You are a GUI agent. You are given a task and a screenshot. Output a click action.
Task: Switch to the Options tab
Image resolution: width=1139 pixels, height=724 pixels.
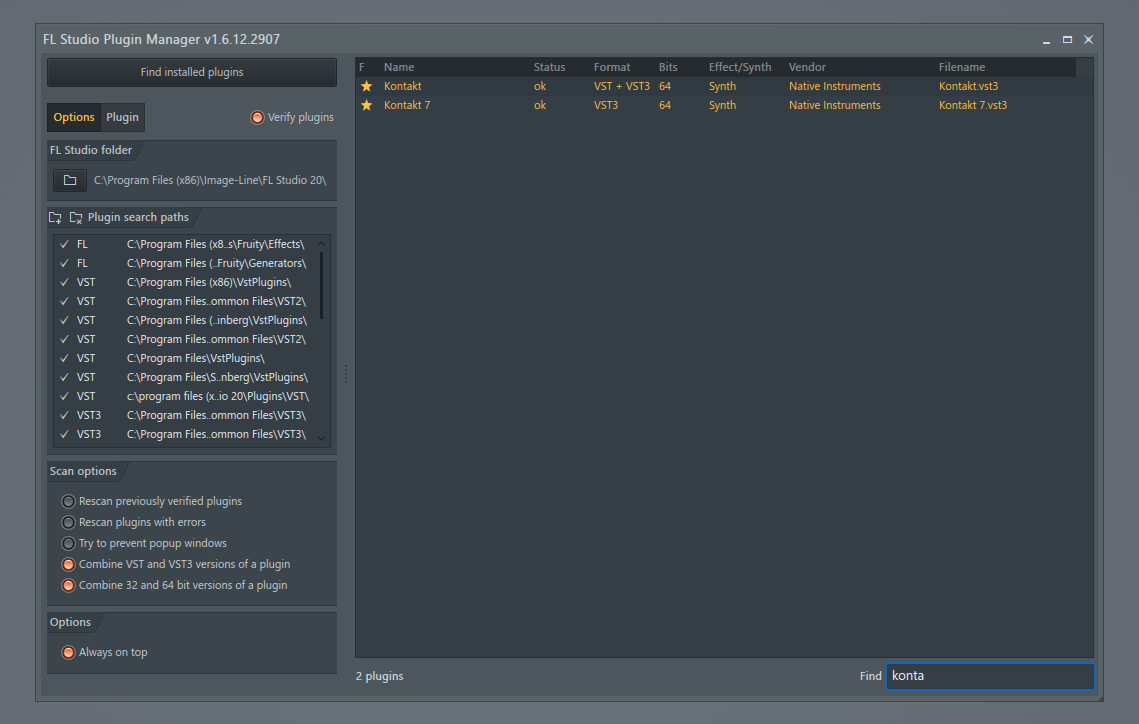click(73, 117)
